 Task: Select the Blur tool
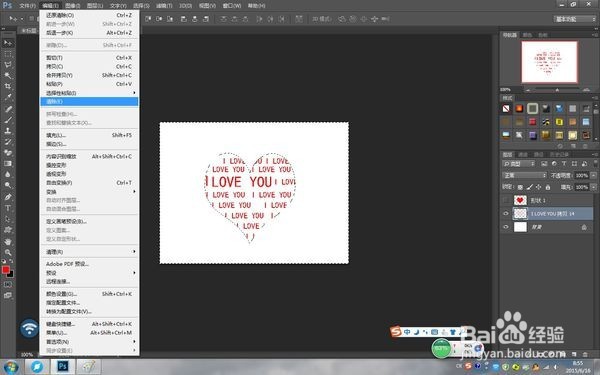[x=8, y=174]
